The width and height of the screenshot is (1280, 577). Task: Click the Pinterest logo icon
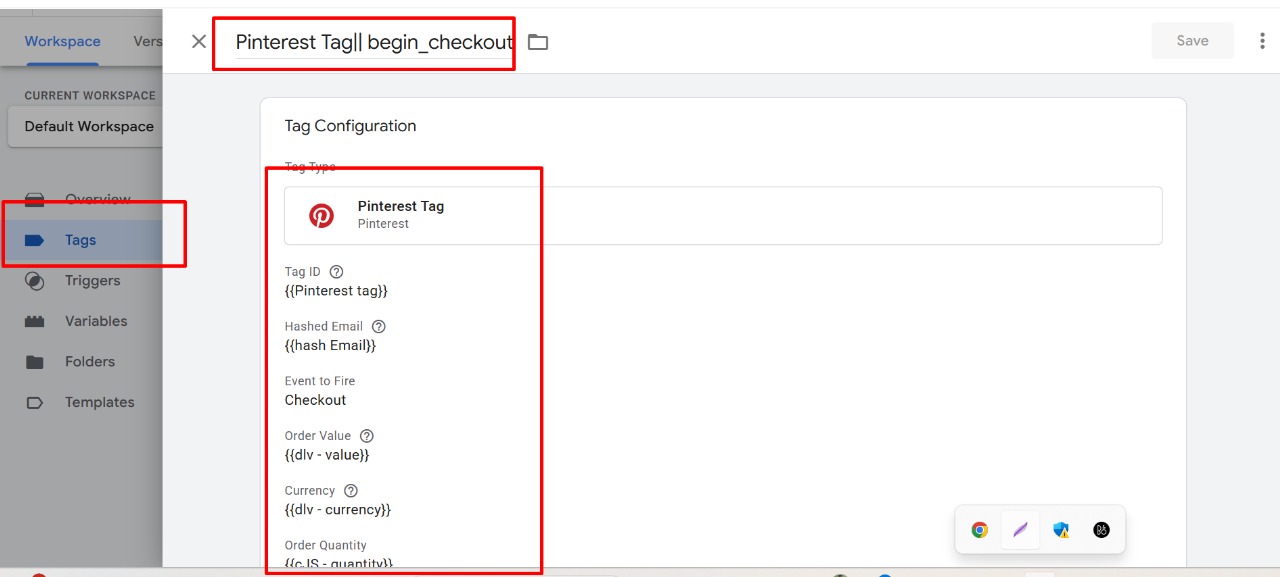[321, 215]
